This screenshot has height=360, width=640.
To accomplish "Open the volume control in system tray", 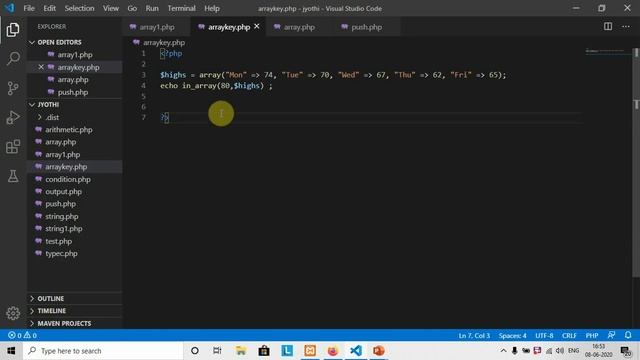I will tap(560, 351).
